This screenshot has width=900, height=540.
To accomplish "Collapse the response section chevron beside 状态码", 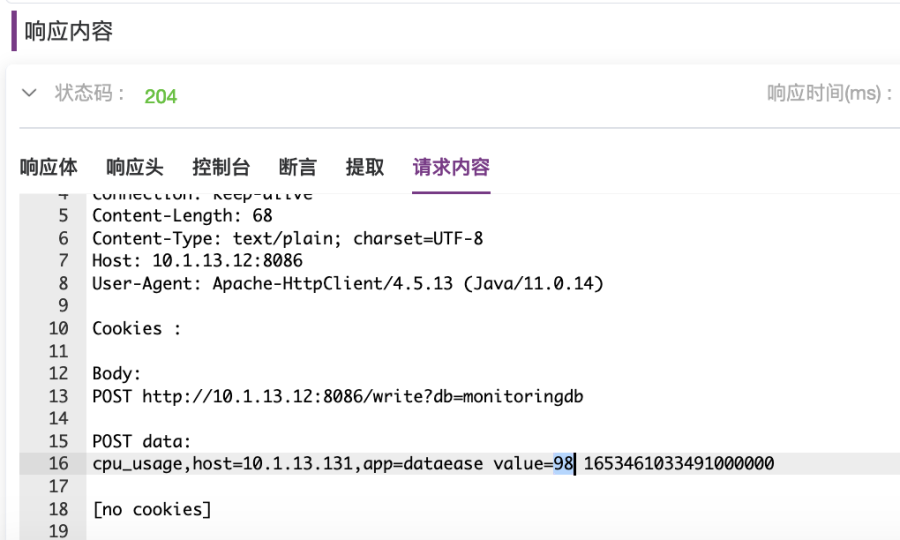I will point(29,93).
